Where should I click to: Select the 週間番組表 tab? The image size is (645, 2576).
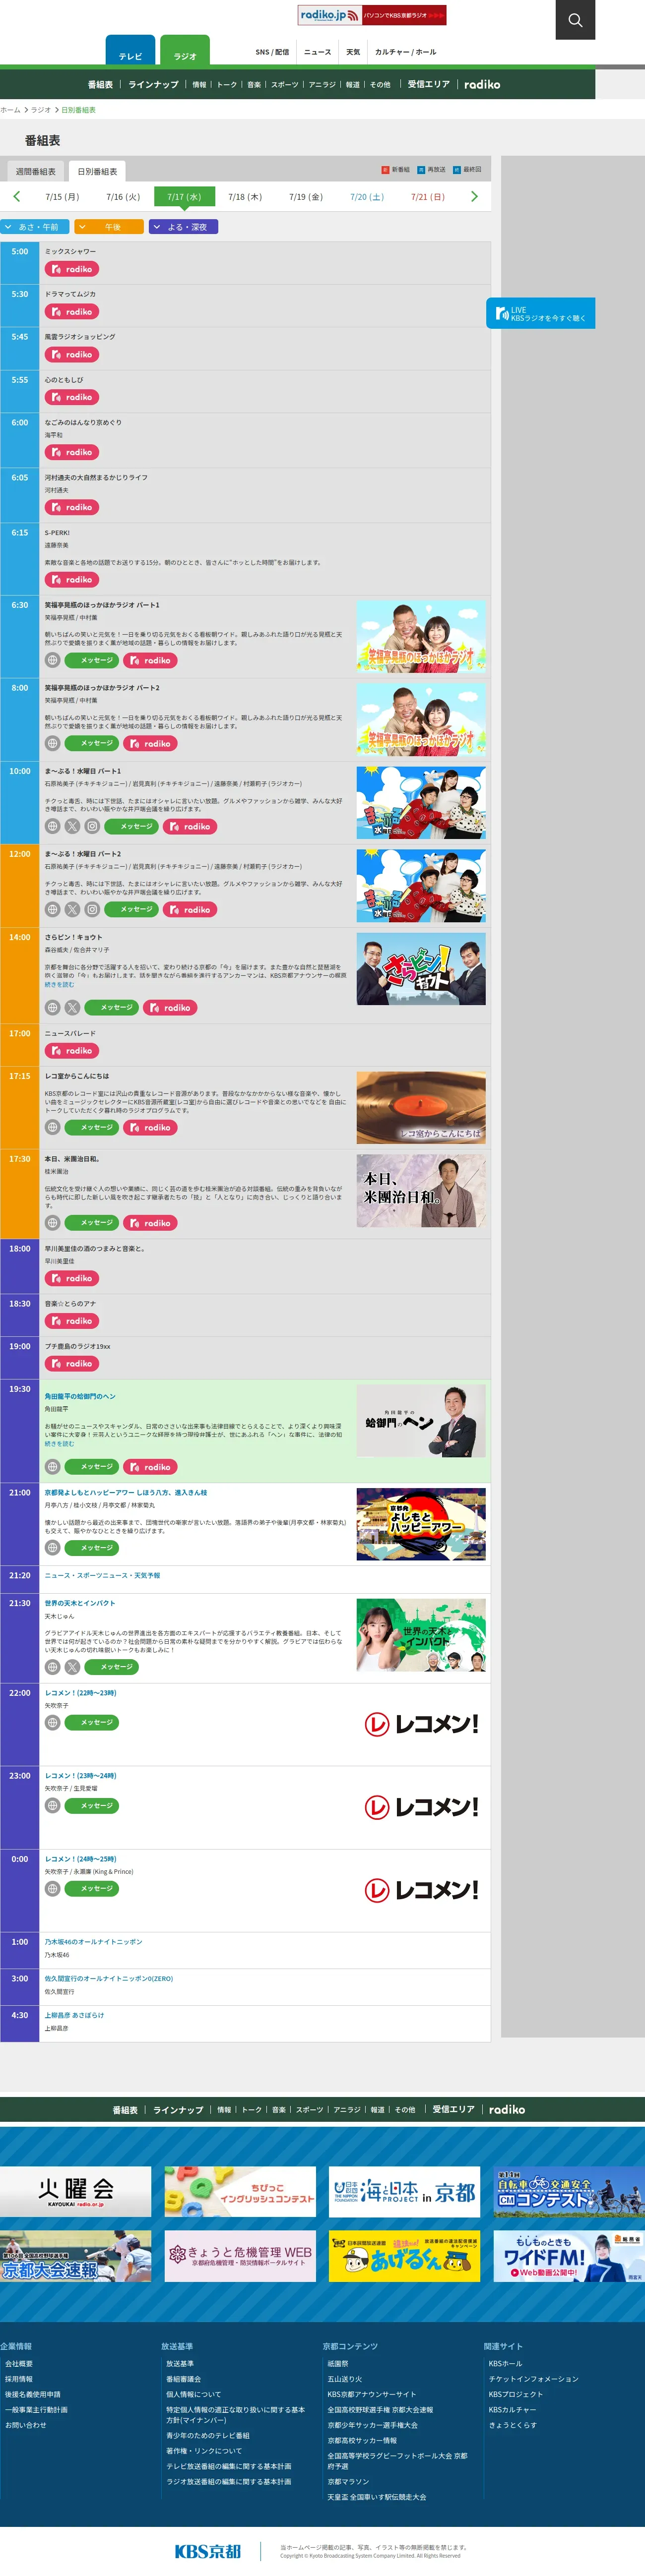click(x=35, y=171)
